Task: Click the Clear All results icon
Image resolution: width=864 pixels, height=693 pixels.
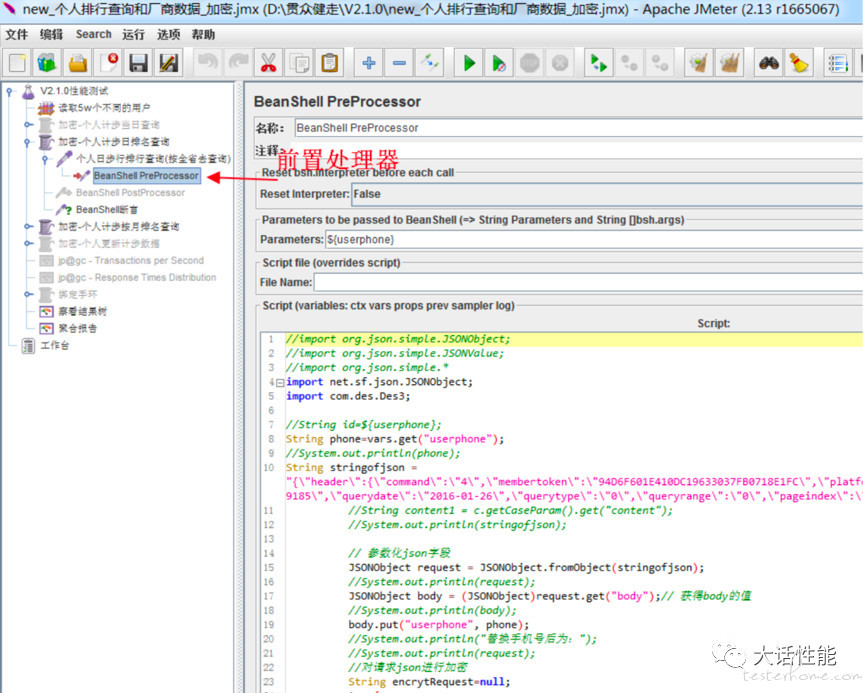Action: point(729,63)
